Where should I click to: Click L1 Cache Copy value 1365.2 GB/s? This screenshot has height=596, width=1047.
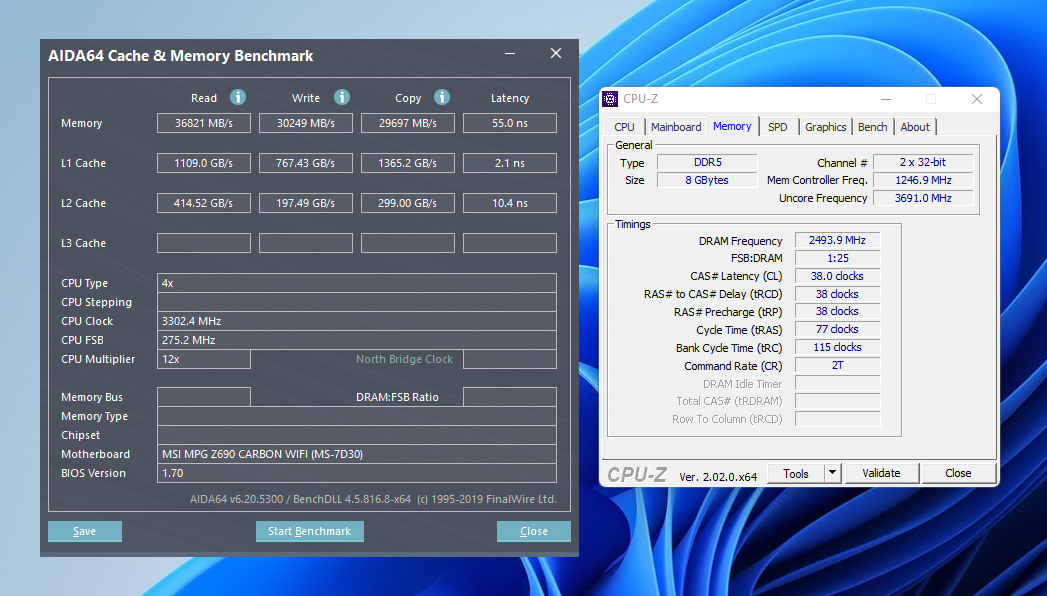(408, 163)
